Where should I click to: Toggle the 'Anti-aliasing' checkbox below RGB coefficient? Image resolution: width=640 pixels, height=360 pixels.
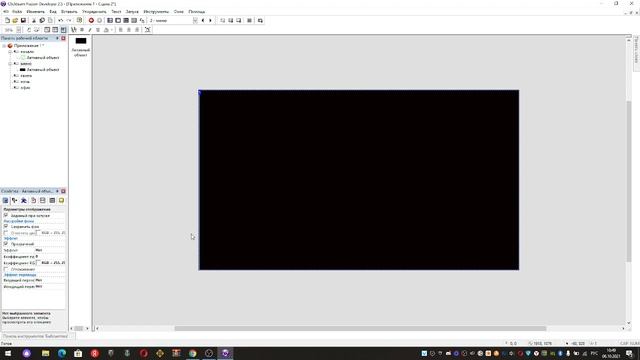click(6, 269)
